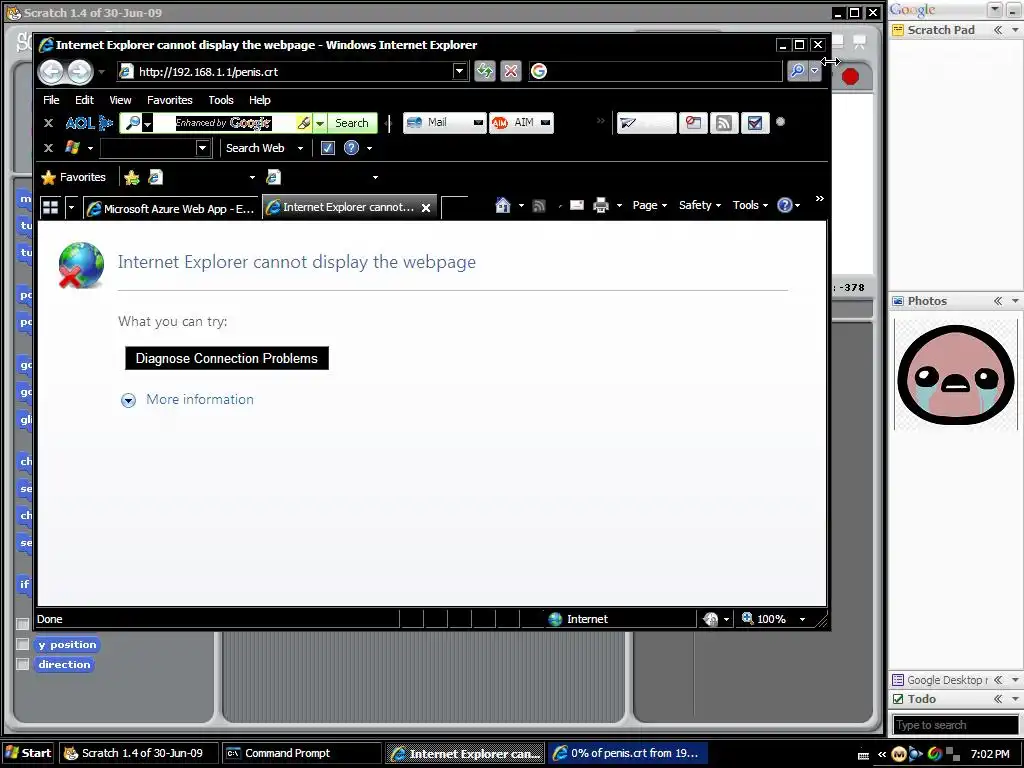Click the Help question icon in command bar
Viewport: 1024px width, 768px height.
[784, 206]
